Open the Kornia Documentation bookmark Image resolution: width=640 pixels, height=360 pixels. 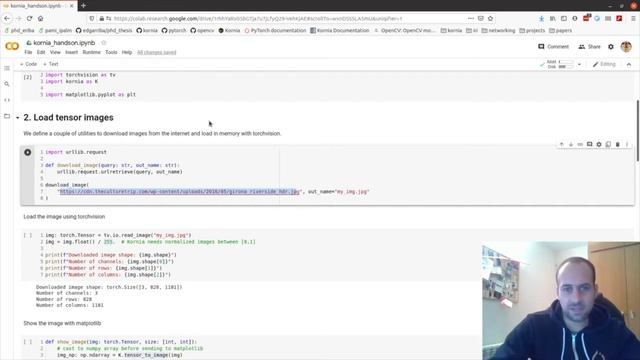point(340,31)
